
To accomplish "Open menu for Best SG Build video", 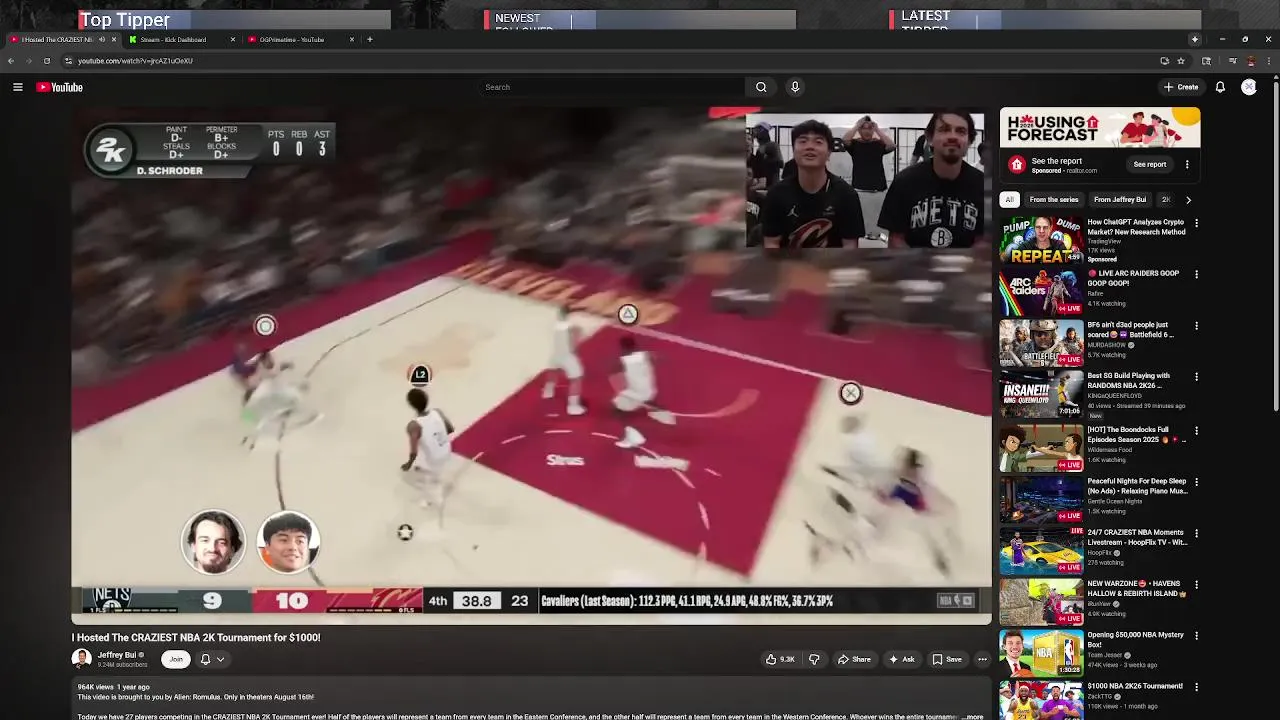I will point(1196,377).
